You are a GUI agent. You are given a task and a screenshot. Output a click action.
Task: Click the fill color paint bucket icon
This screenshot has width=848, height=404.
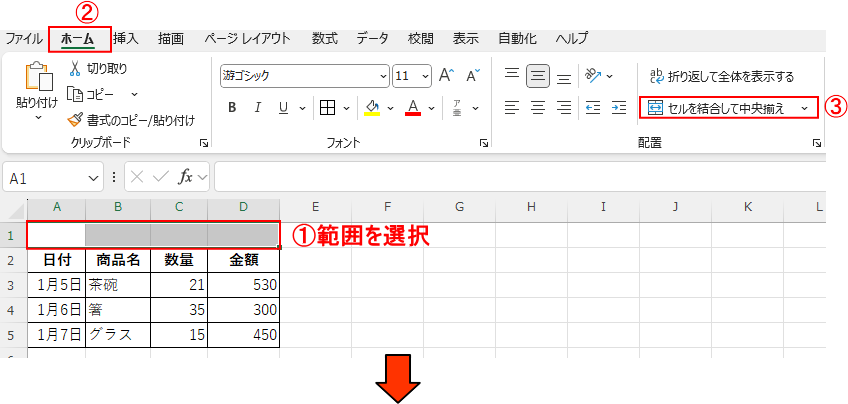pyautogui.click(x=372, y=108)
